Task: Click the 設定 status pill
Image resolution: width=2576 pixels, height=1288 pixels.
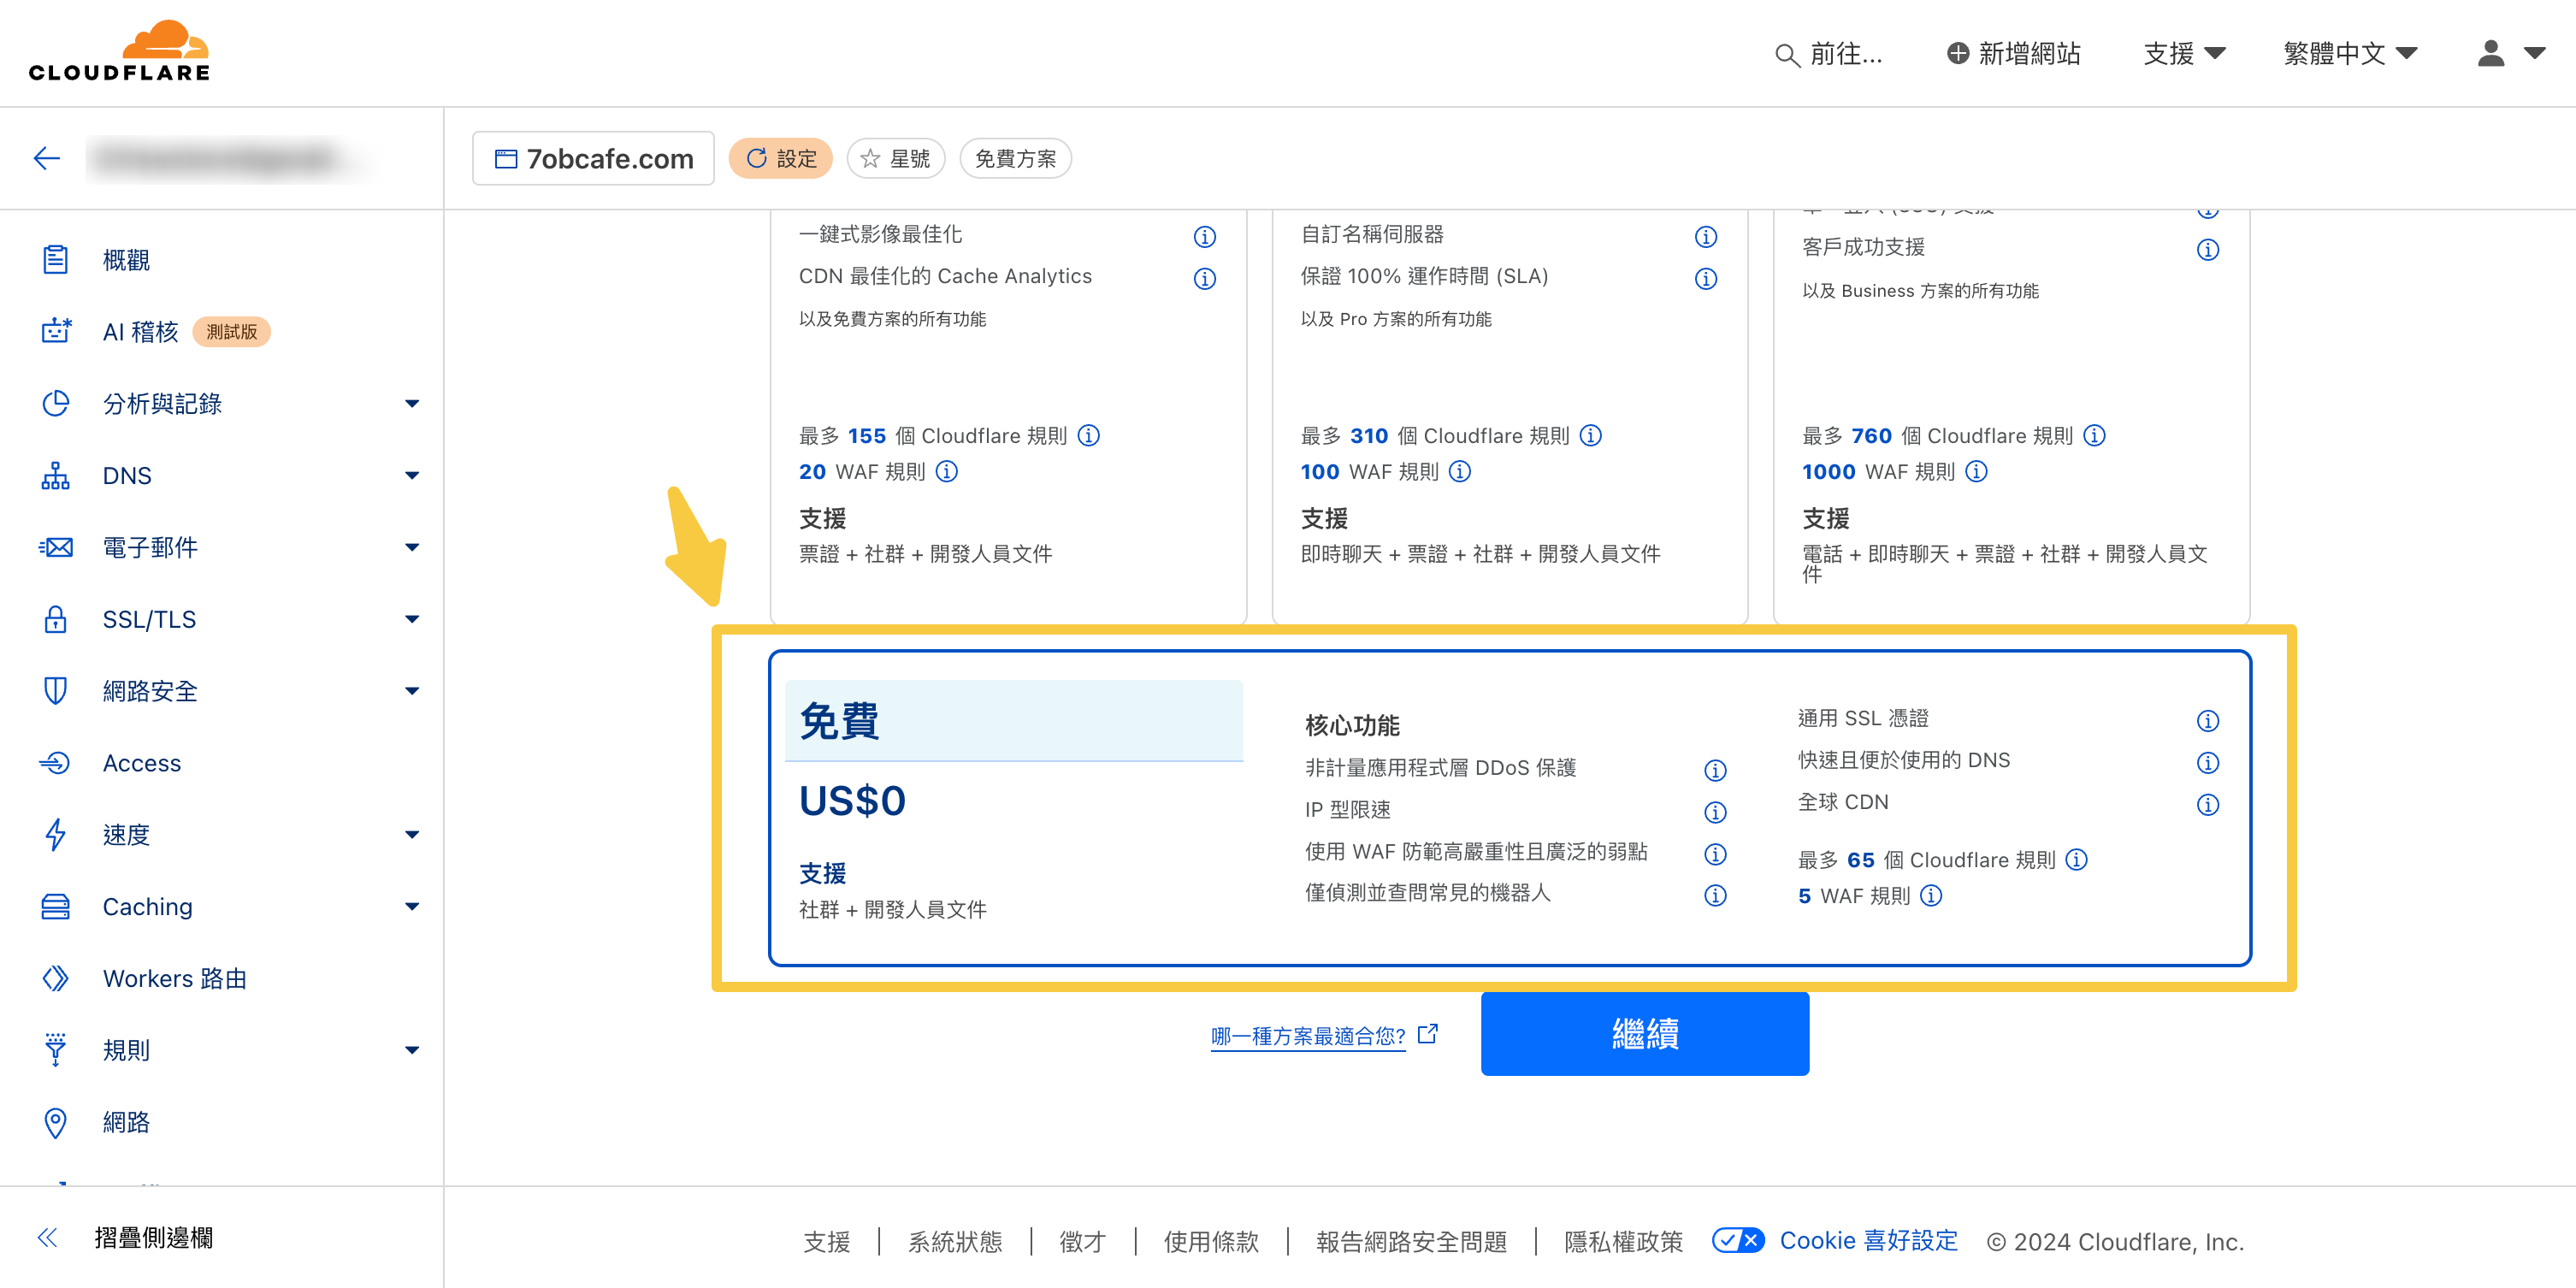Action: tap(780, 158)
